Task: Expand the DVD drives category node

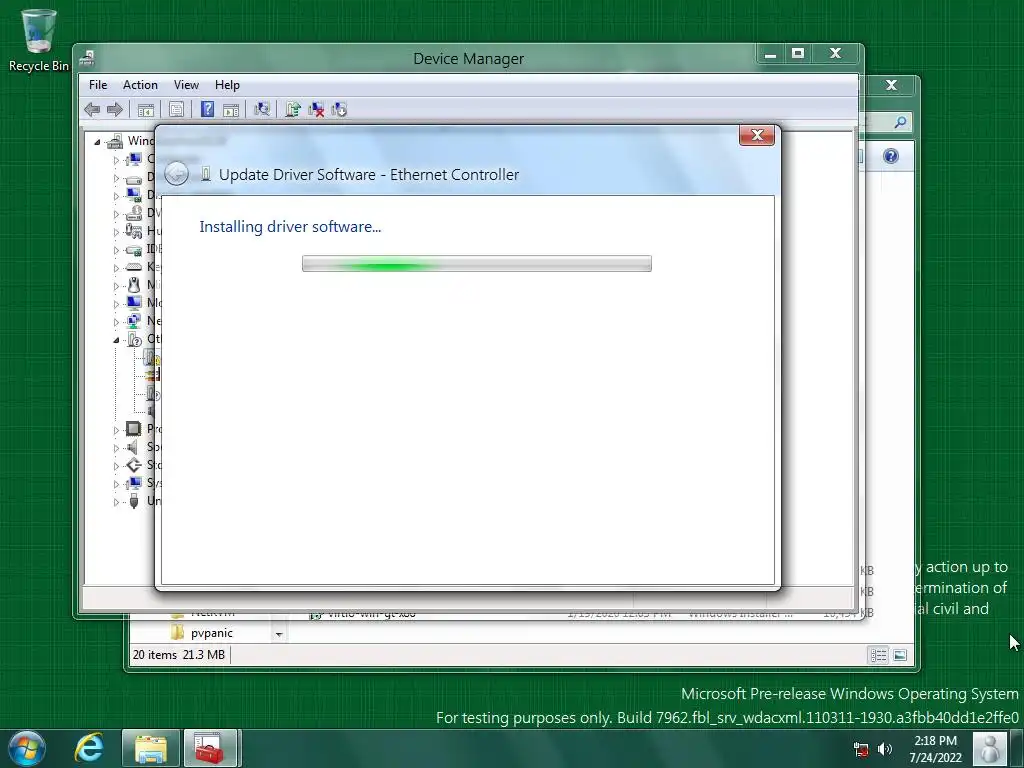Action: pos(116,214)
